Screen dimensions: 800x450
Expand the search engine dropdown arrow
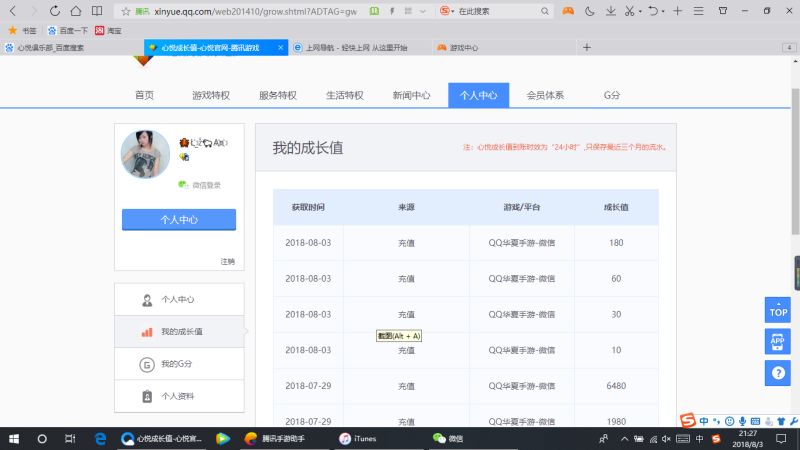(x=450, y=11)
